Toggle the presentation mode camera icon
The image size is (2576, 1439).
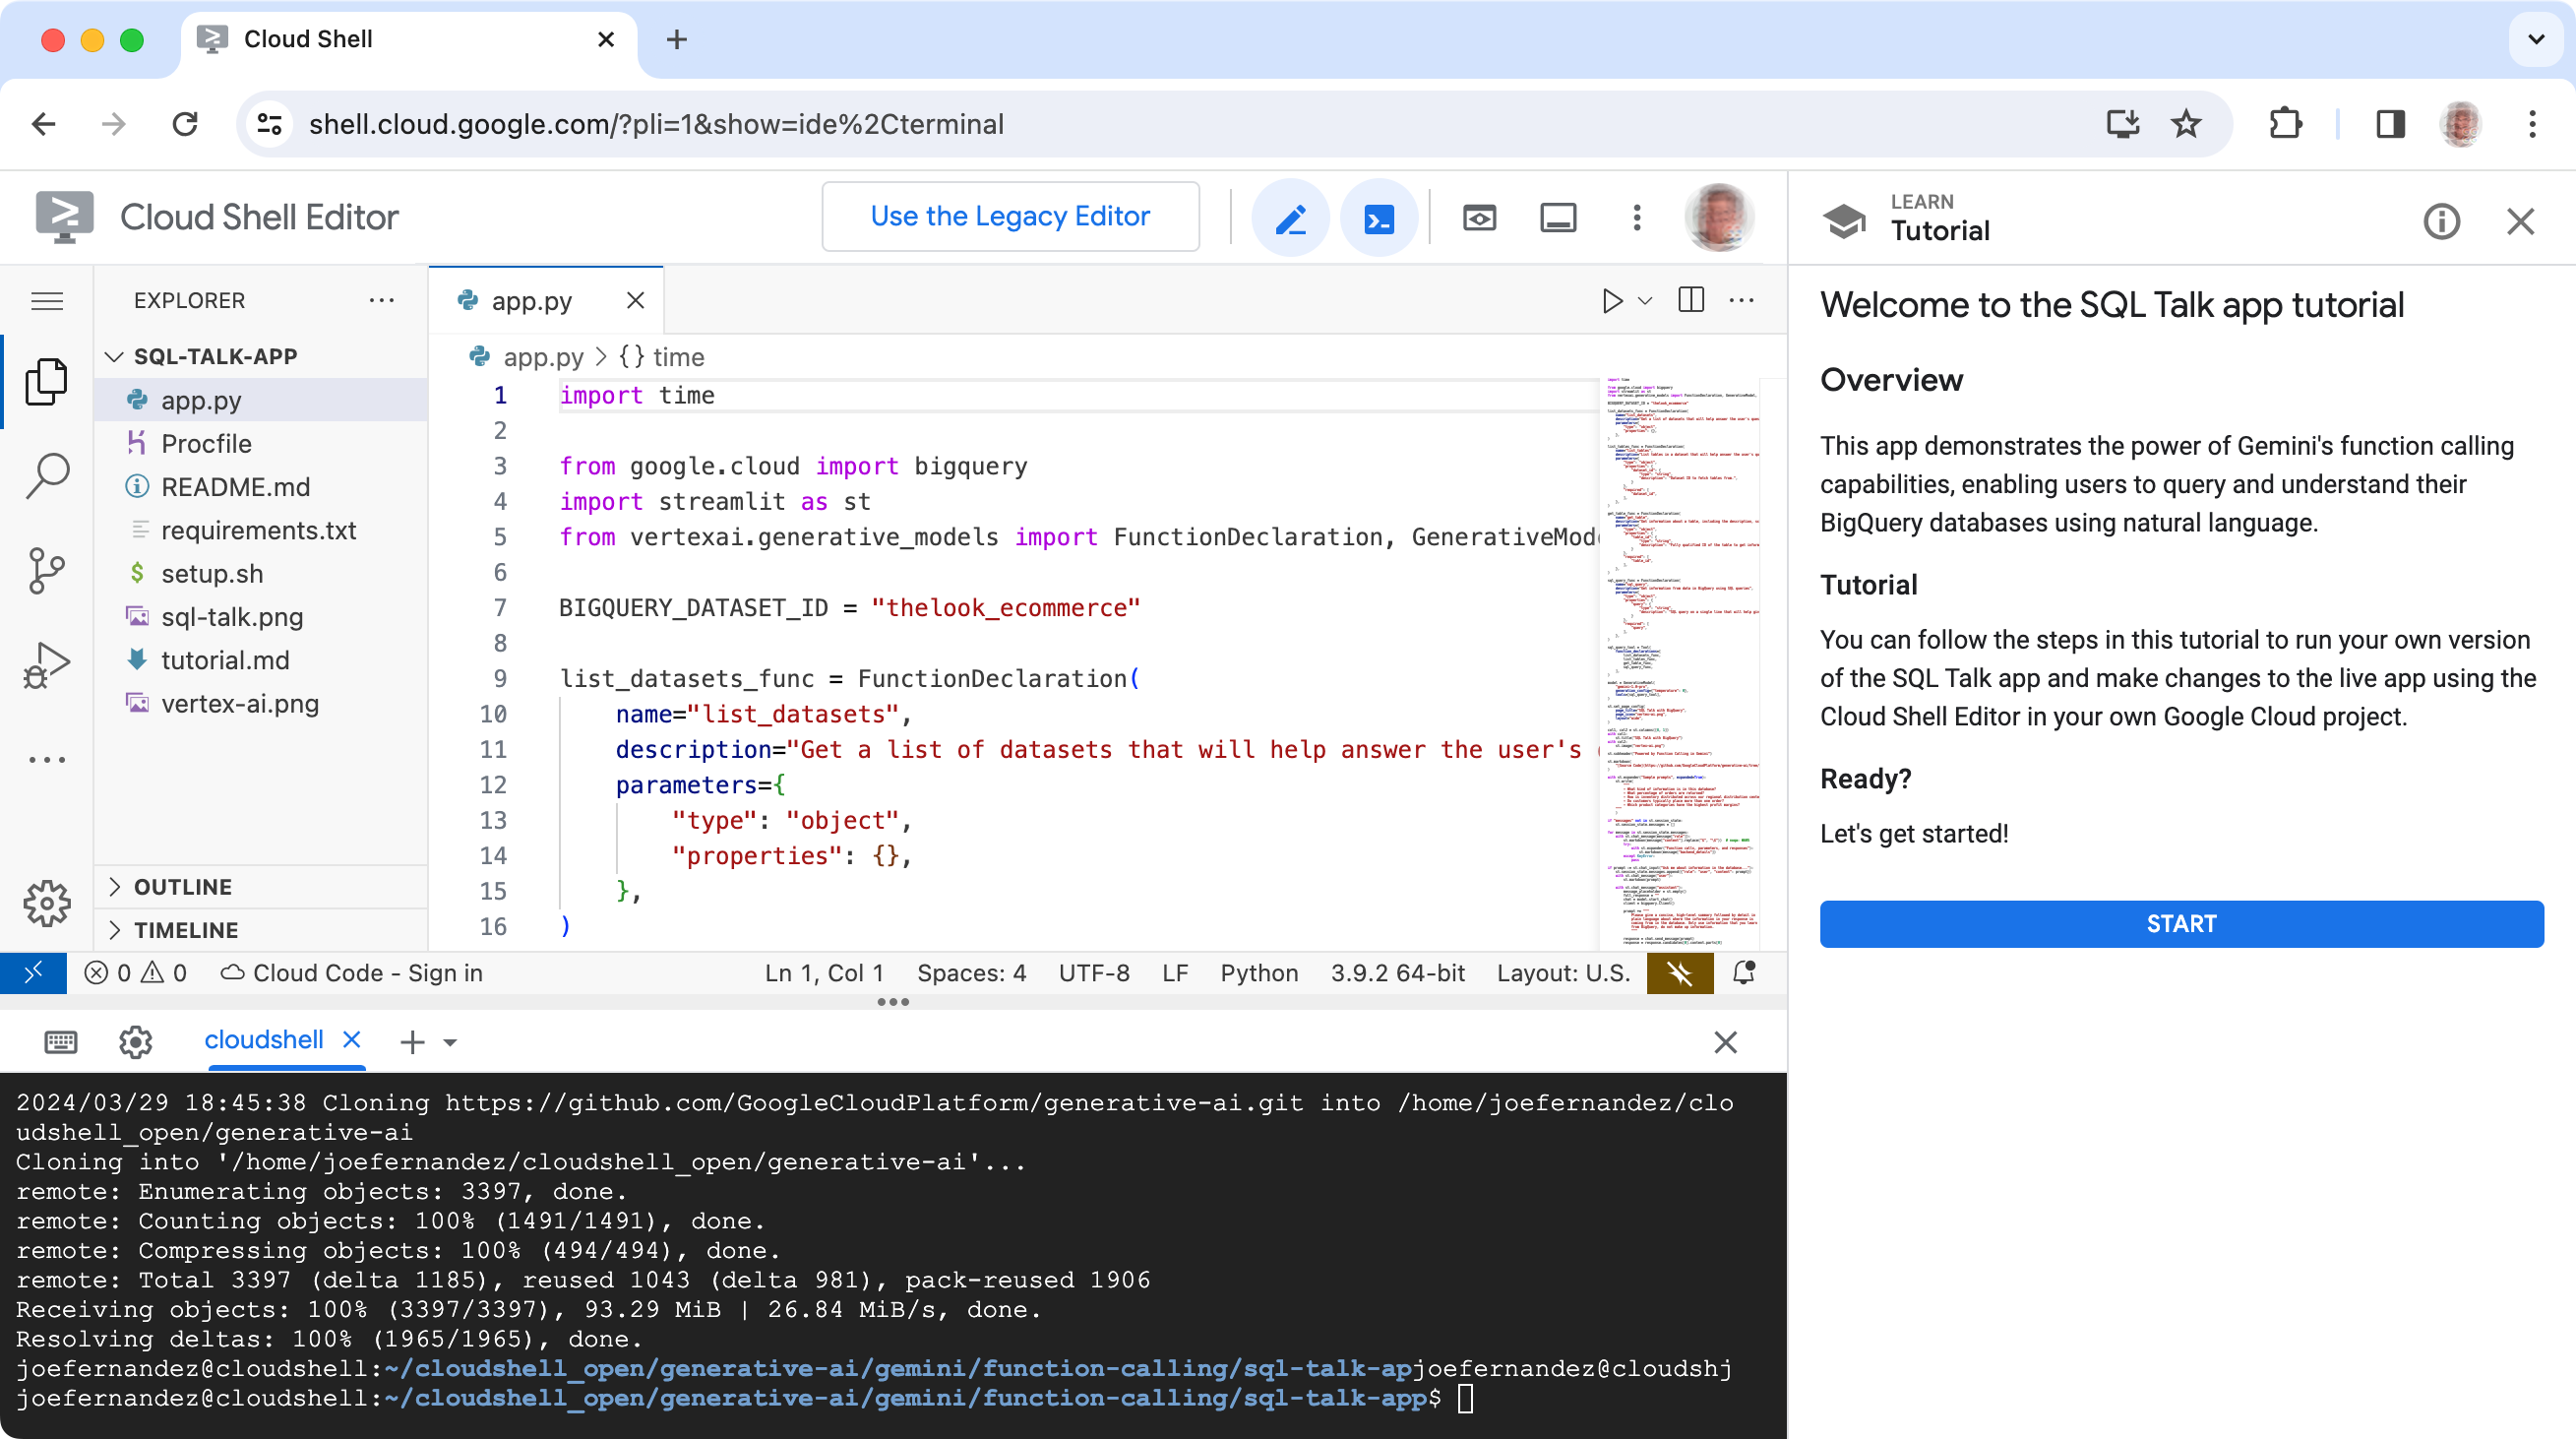[1477, 218]
